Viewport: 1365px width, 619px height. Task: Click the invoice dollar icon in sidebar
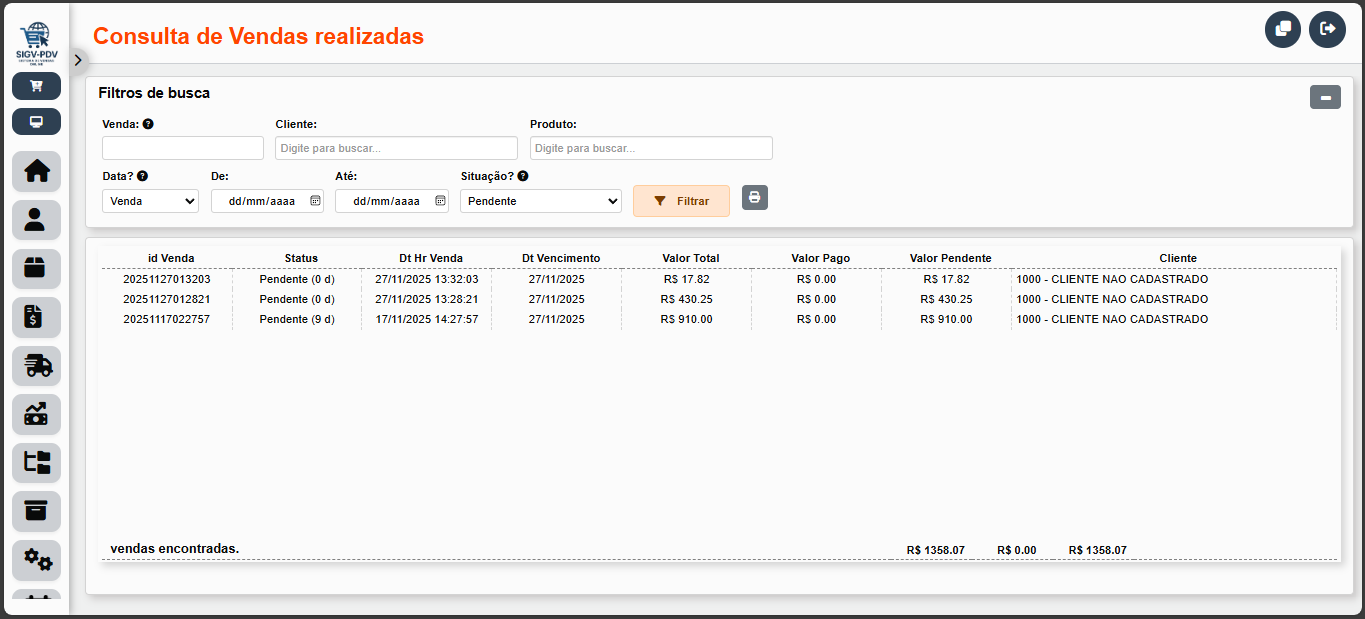pyautogui.click(x=36, y=317)
